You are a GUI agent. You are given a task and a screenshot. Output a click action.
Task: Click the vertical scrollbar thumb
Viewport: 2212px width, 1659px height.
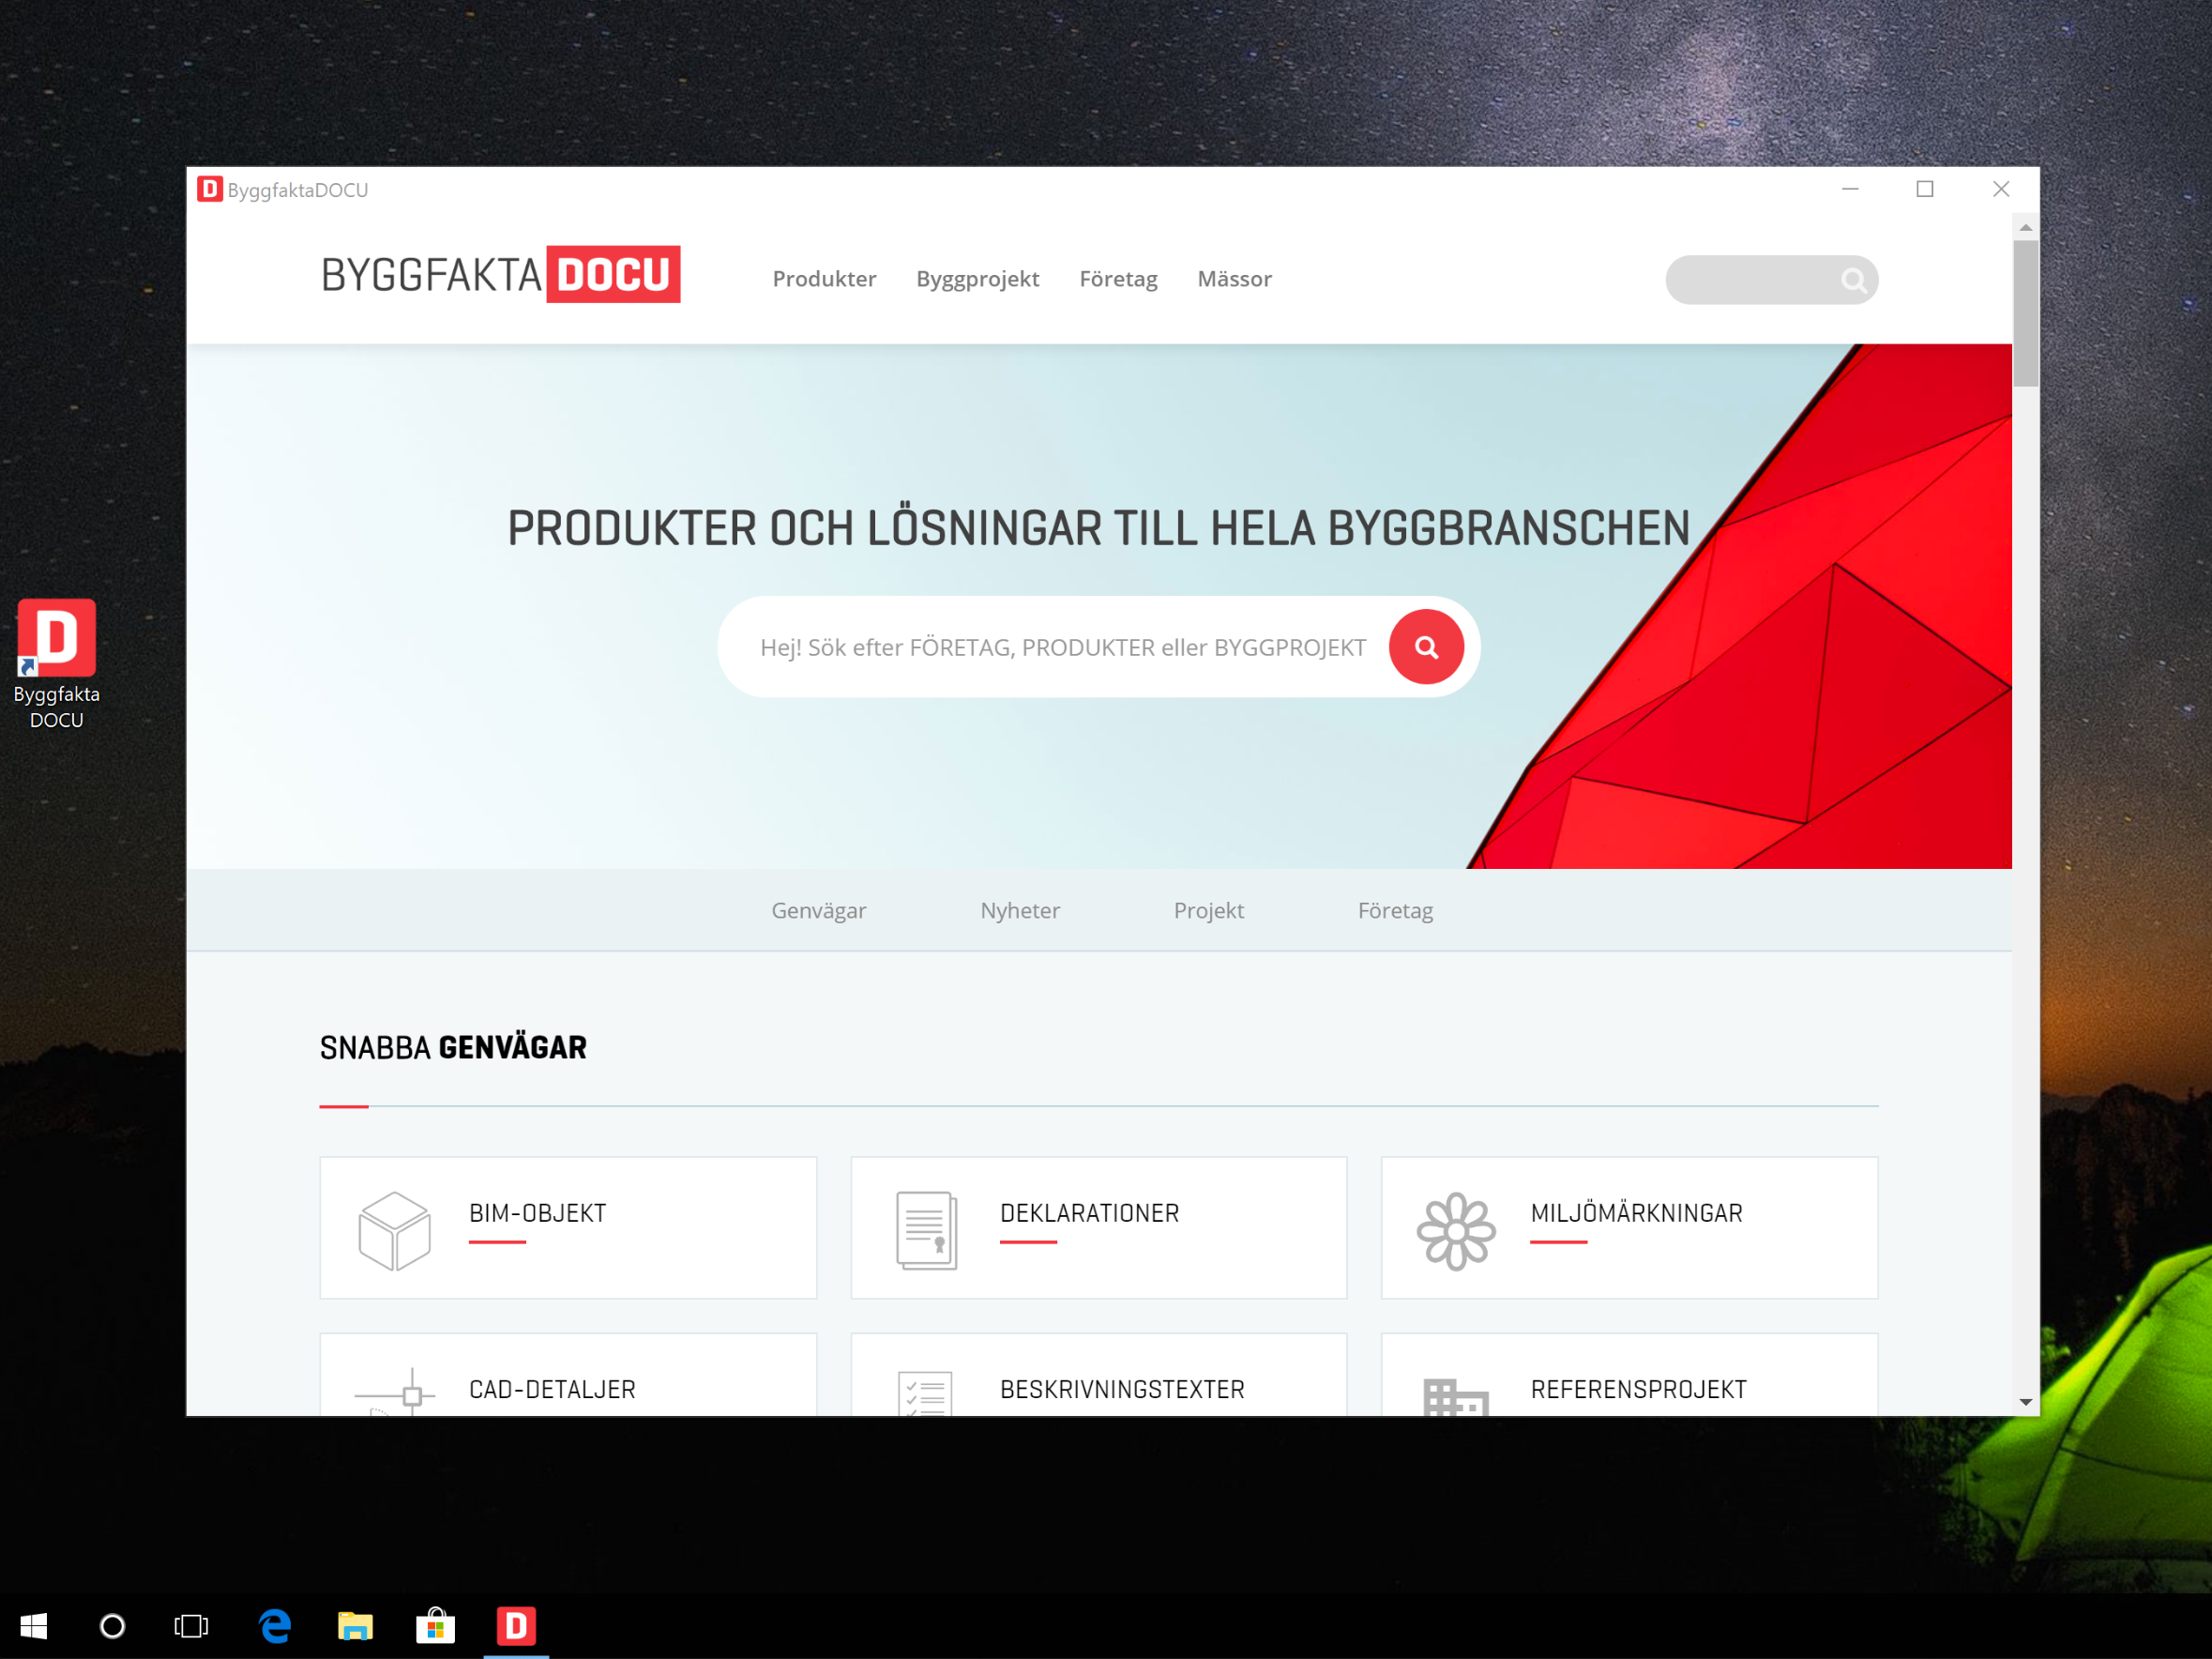[x=2025, y=313]
